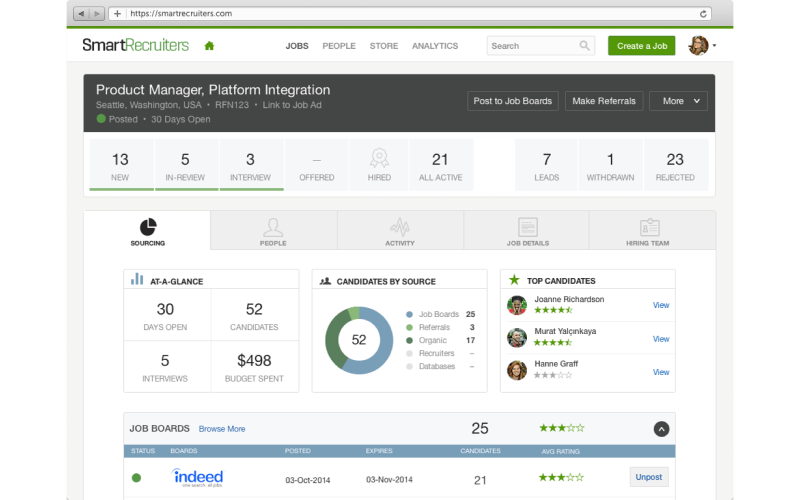Select the Offered stage tile

tap(317, 165)
